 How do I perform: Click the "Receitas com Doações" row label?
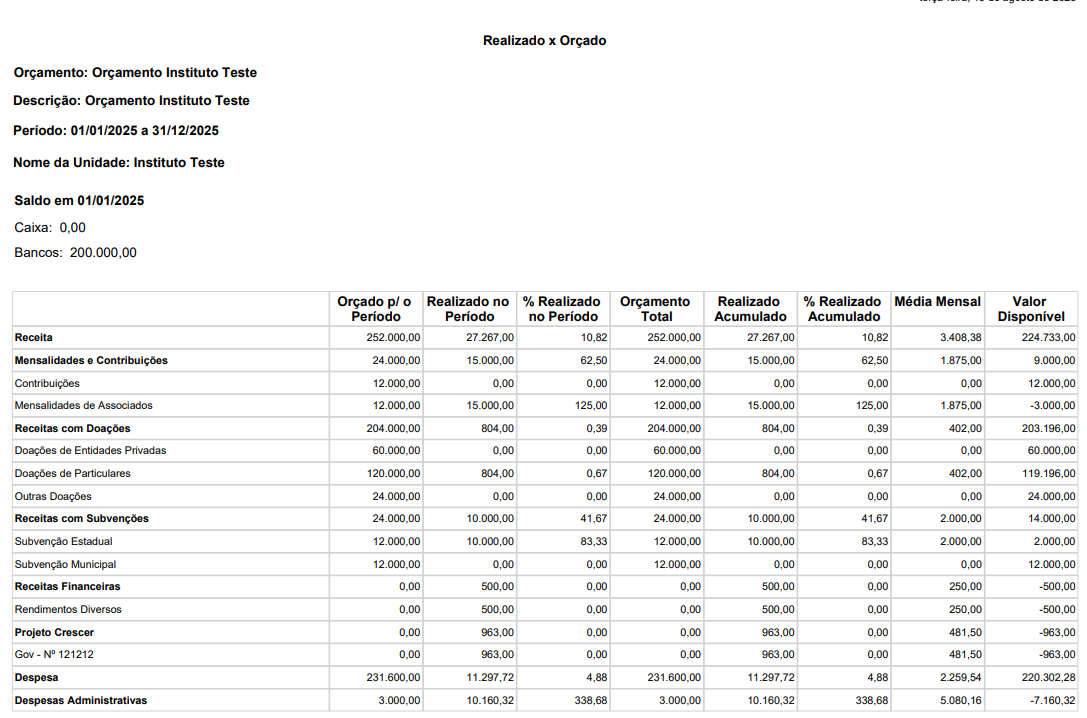point(72,428)
